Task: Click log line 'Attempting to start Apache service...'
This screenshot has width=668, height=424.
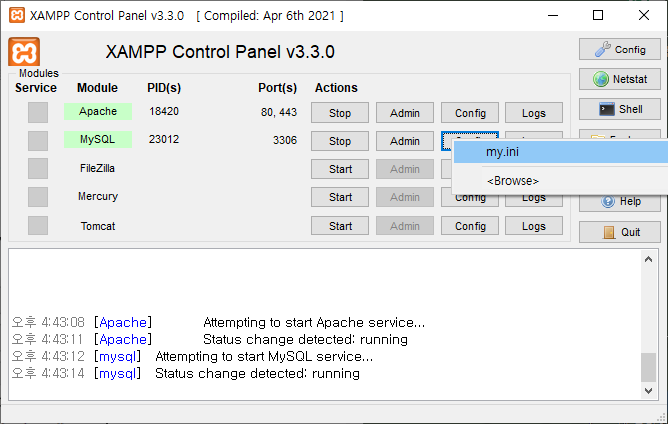Action: pos(314,322)
